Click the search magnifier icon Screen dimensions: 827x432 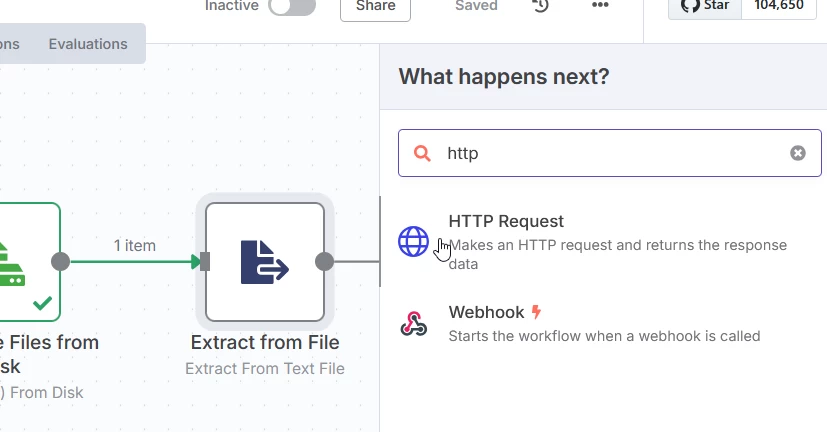click(x=423, y=153)
